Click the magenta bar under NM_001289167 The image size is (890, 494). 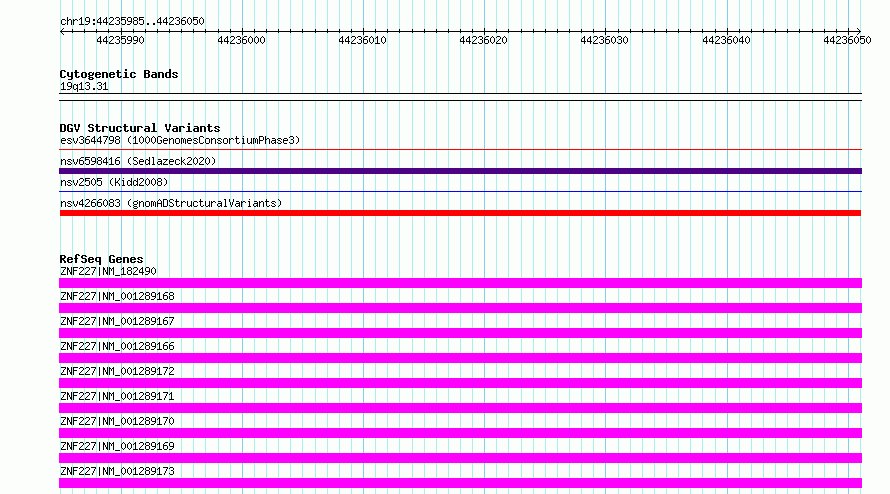[460, 333]
